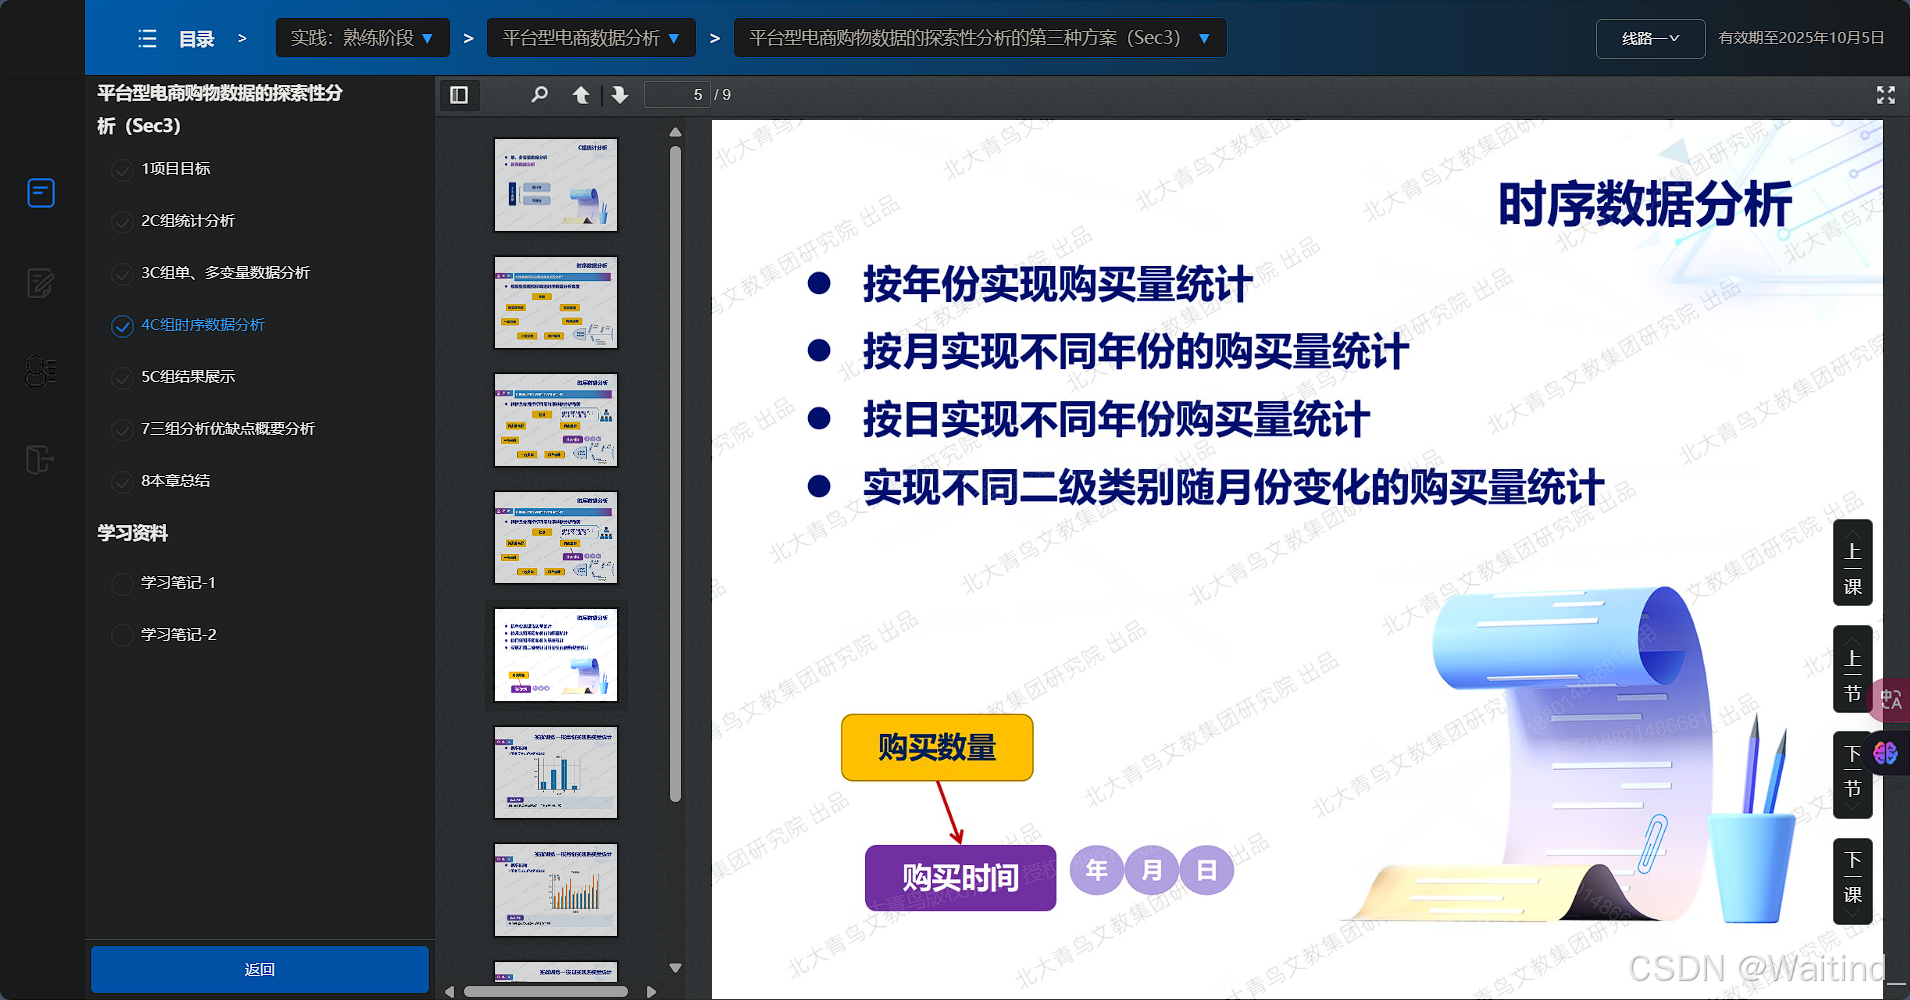Image resolution: width=1910 pixels, height=1000 pixels.
Task: Open the edit notes icon in left sidebar
Action: [40, 283]
